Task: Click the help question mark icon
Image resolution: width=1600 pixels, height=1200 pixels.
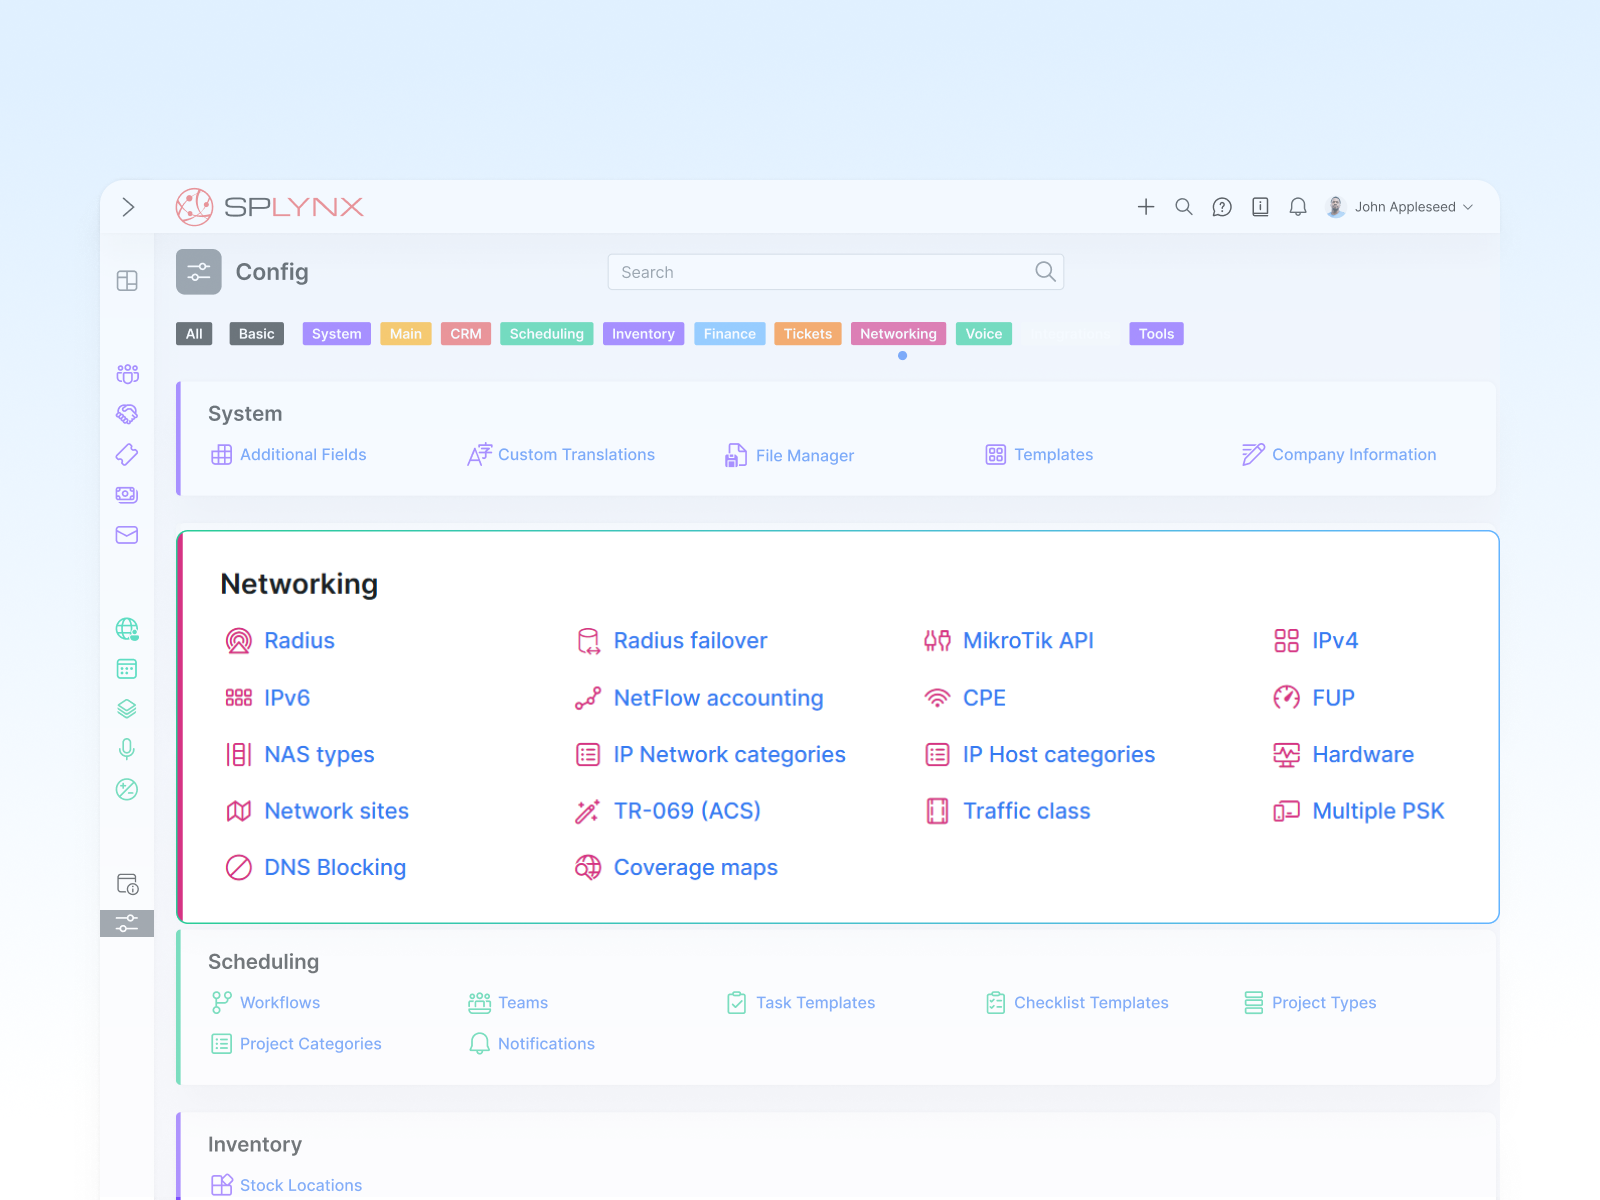Action: 1222,207
